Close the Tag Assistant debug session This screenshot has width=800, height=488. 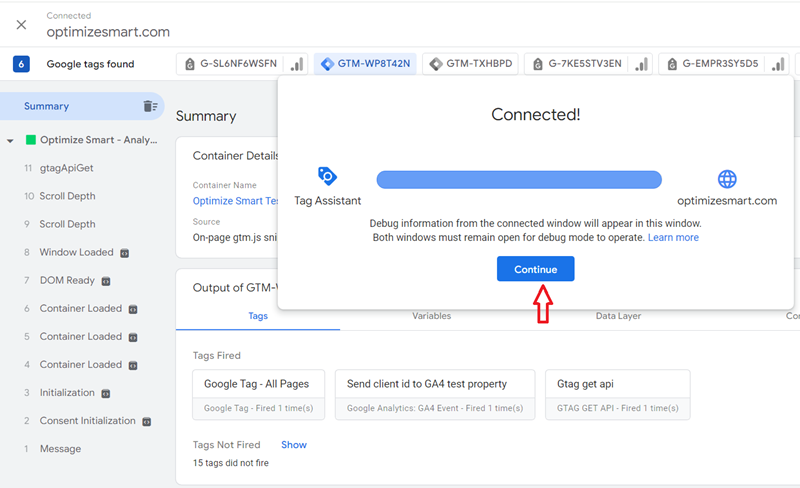(21, 25)
